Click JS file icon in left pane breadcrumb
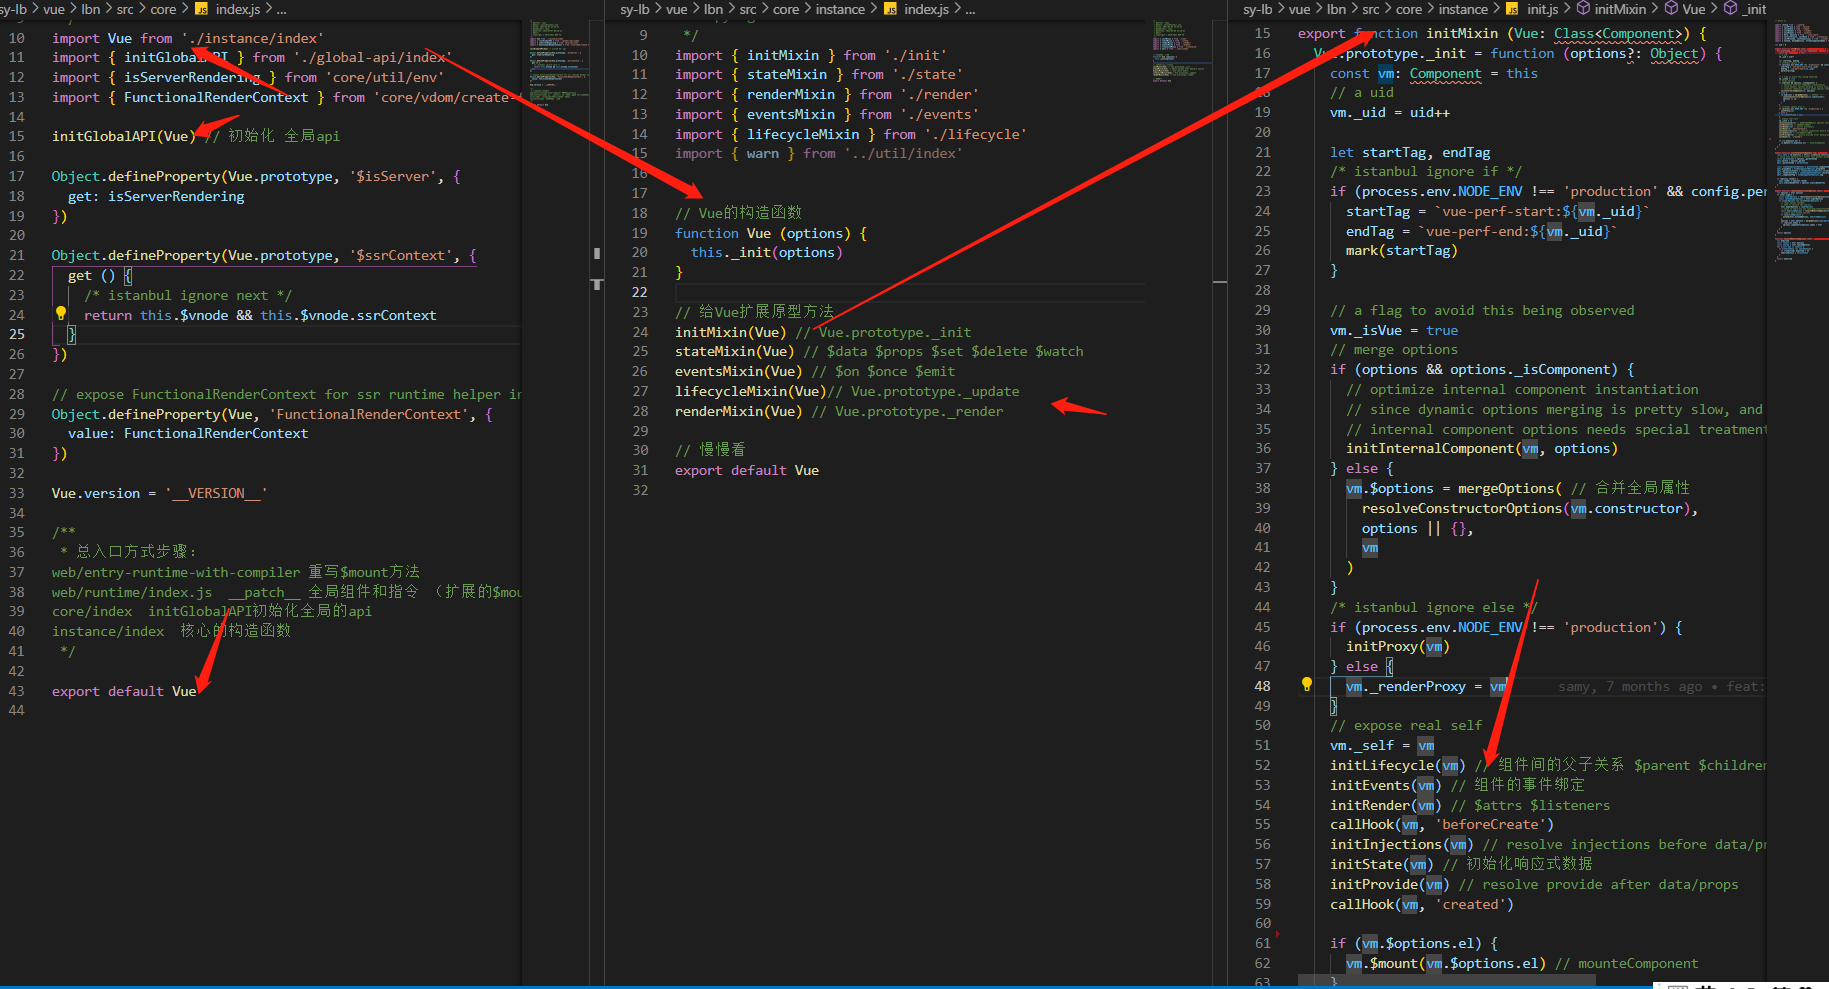This screenshot has width=1829, height=989. [x=201, y=9]
